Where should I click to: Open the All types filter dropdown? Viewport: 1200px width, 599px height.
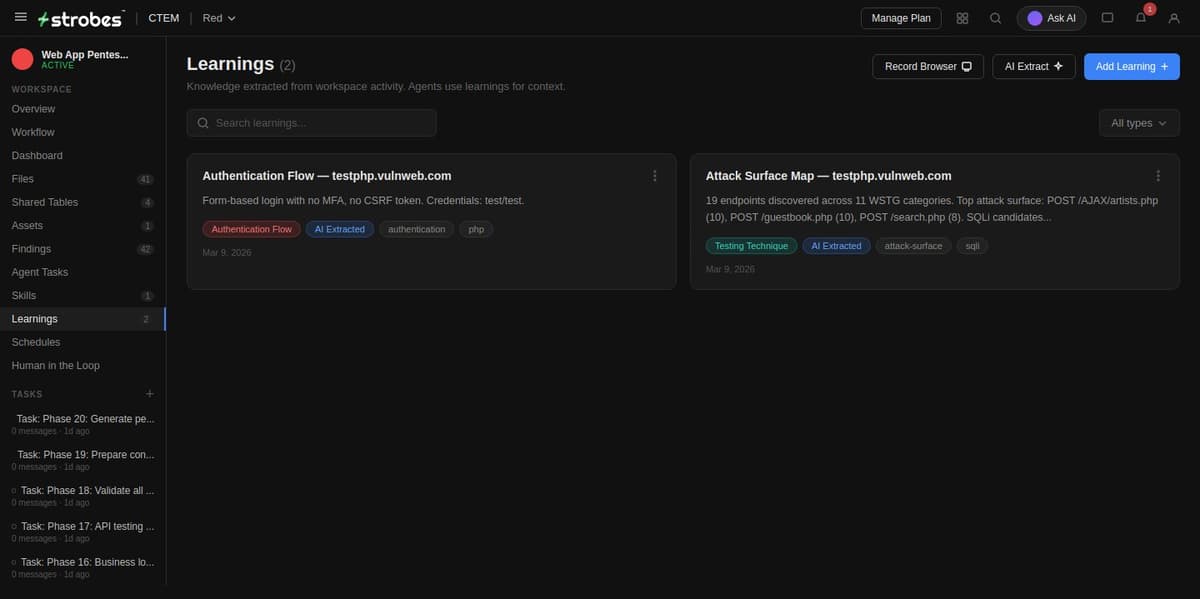pyautogui.click(x=1139, y=123)
